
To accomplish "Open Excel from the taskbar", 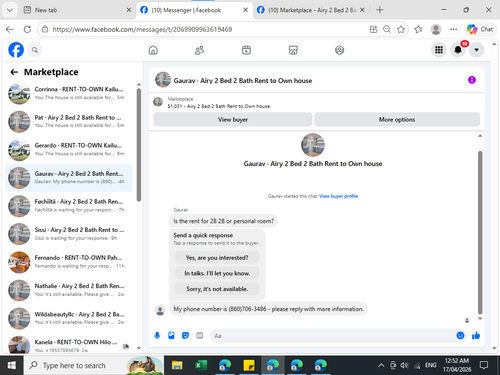I will point(201,365).
